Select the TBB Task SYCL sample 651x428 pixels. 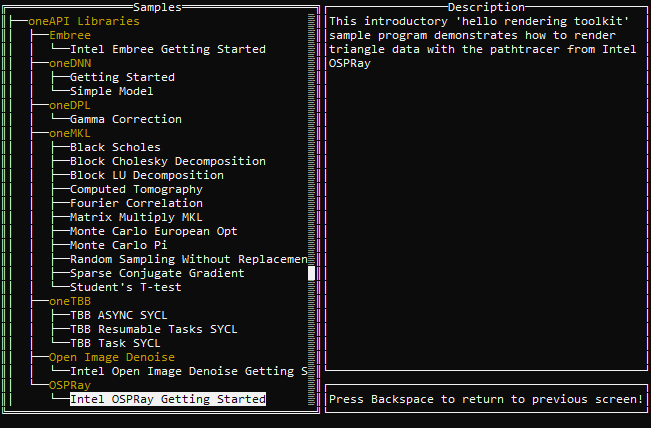tap(115, 343)
